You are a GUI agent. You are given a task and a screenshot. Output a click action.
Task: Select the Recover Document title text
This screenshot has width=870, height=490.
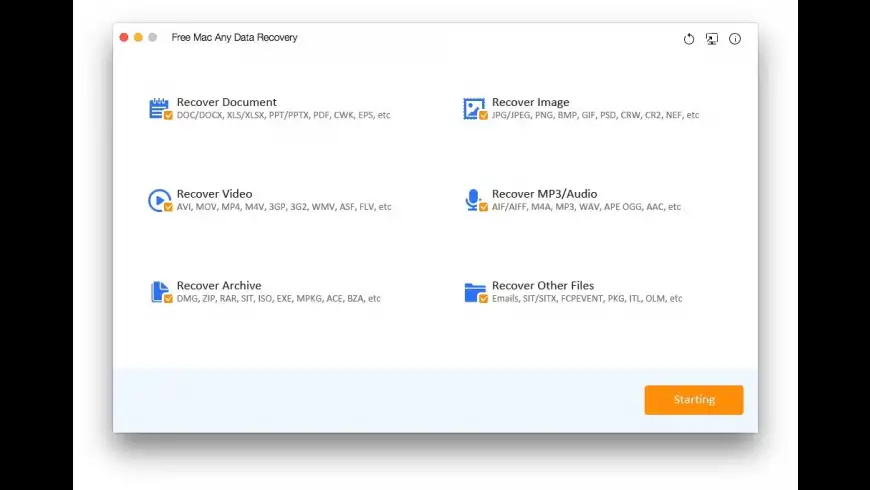click(x=227, y=102)
